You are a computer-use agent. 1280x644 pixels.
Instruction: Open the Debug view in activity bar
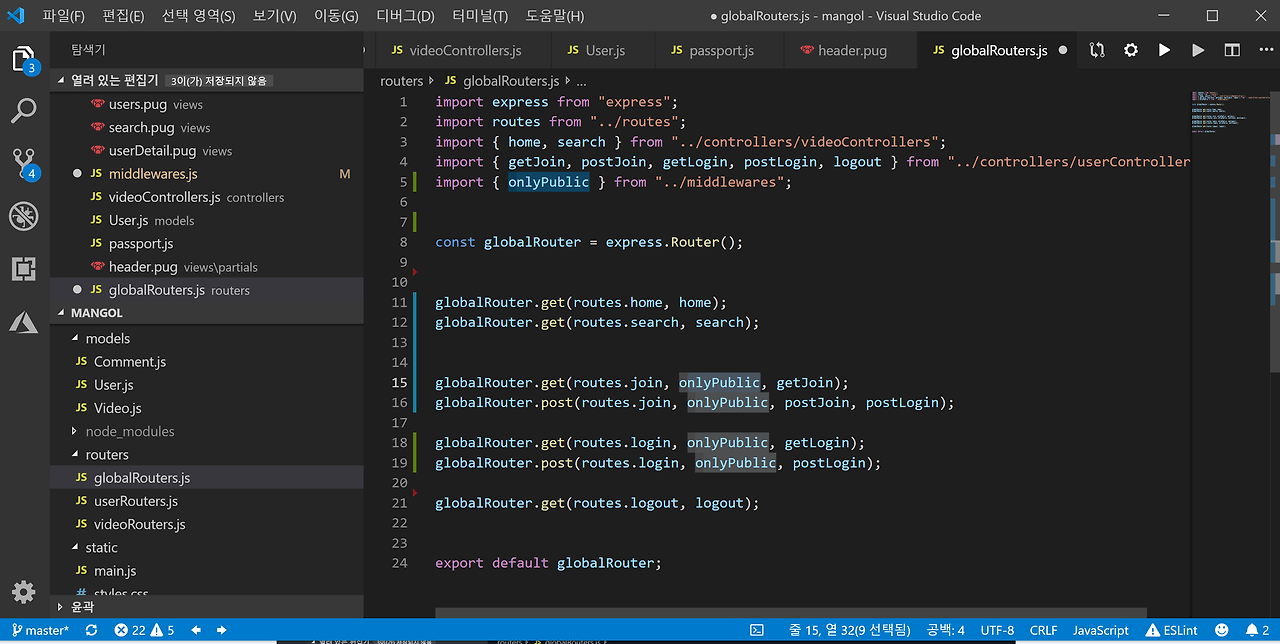(24, 216)
